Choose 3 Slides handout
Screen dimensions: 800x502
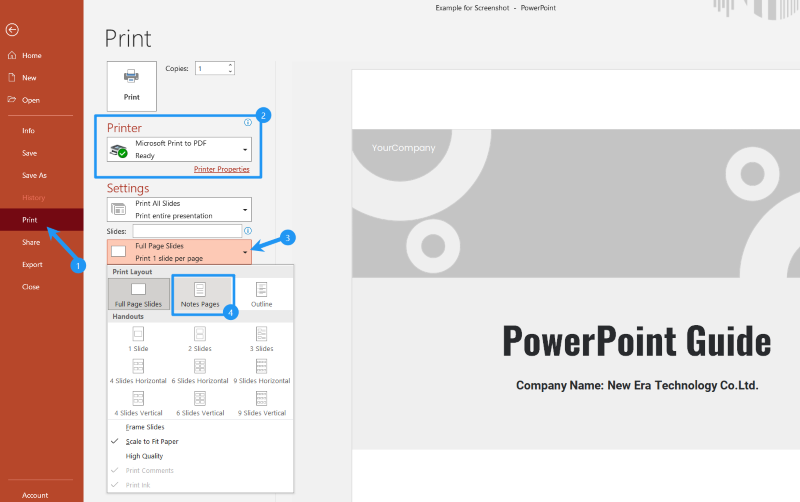(x=262, y=339)
